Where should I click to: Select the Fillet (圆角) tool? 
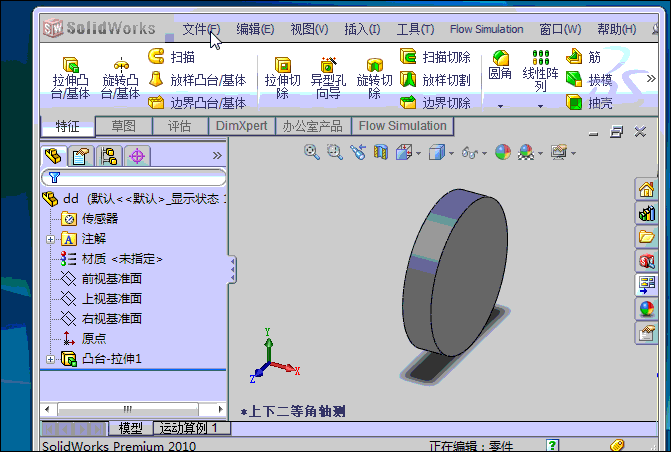500,65
